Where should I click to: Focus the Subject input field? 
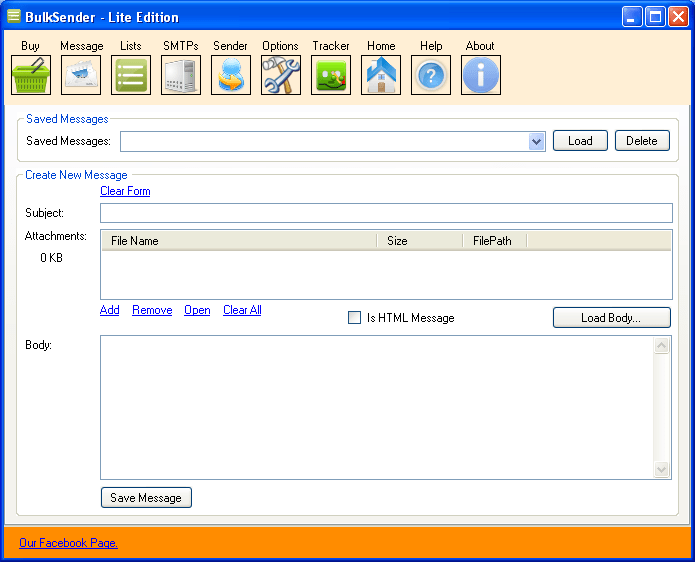386,213
